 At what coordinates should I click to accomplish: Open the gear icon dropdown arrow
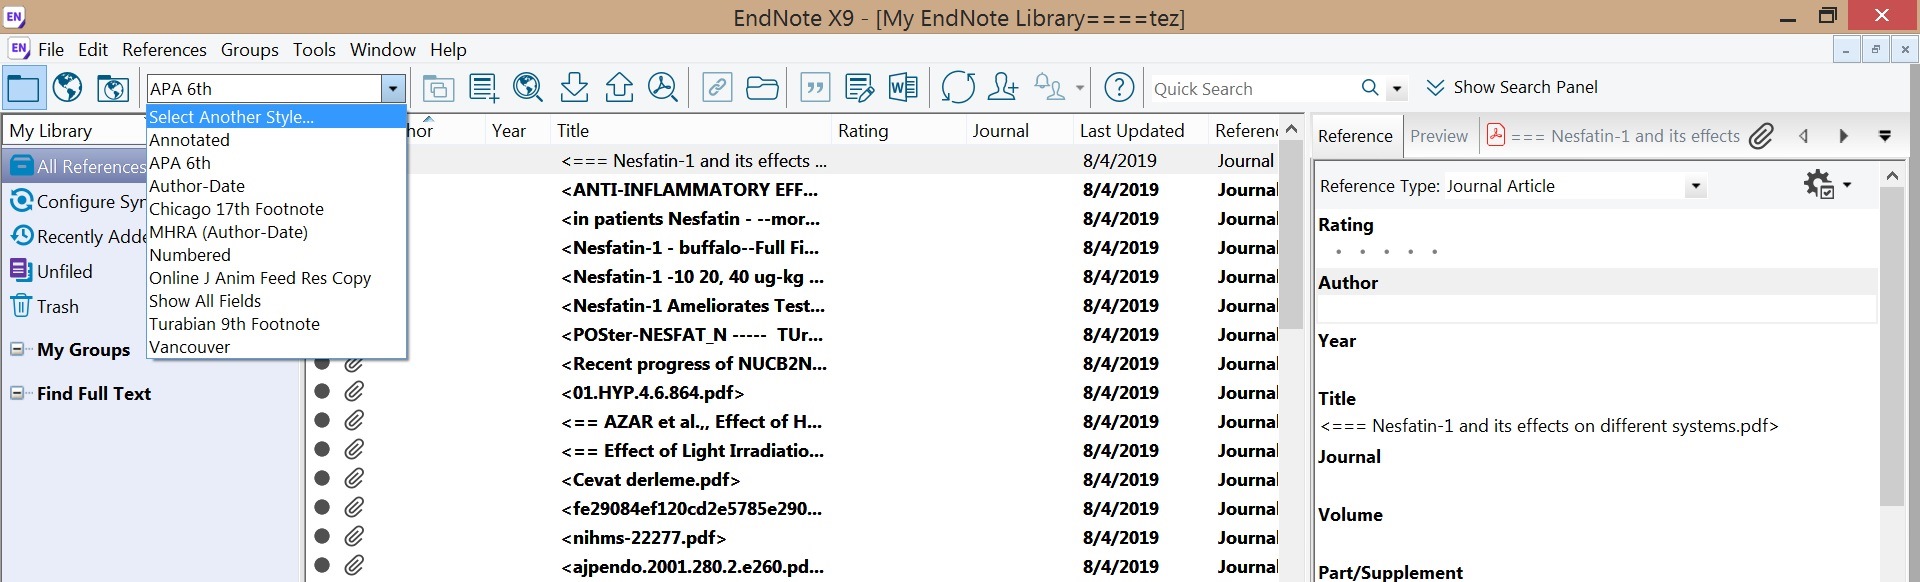click(x=1847, y=185)
